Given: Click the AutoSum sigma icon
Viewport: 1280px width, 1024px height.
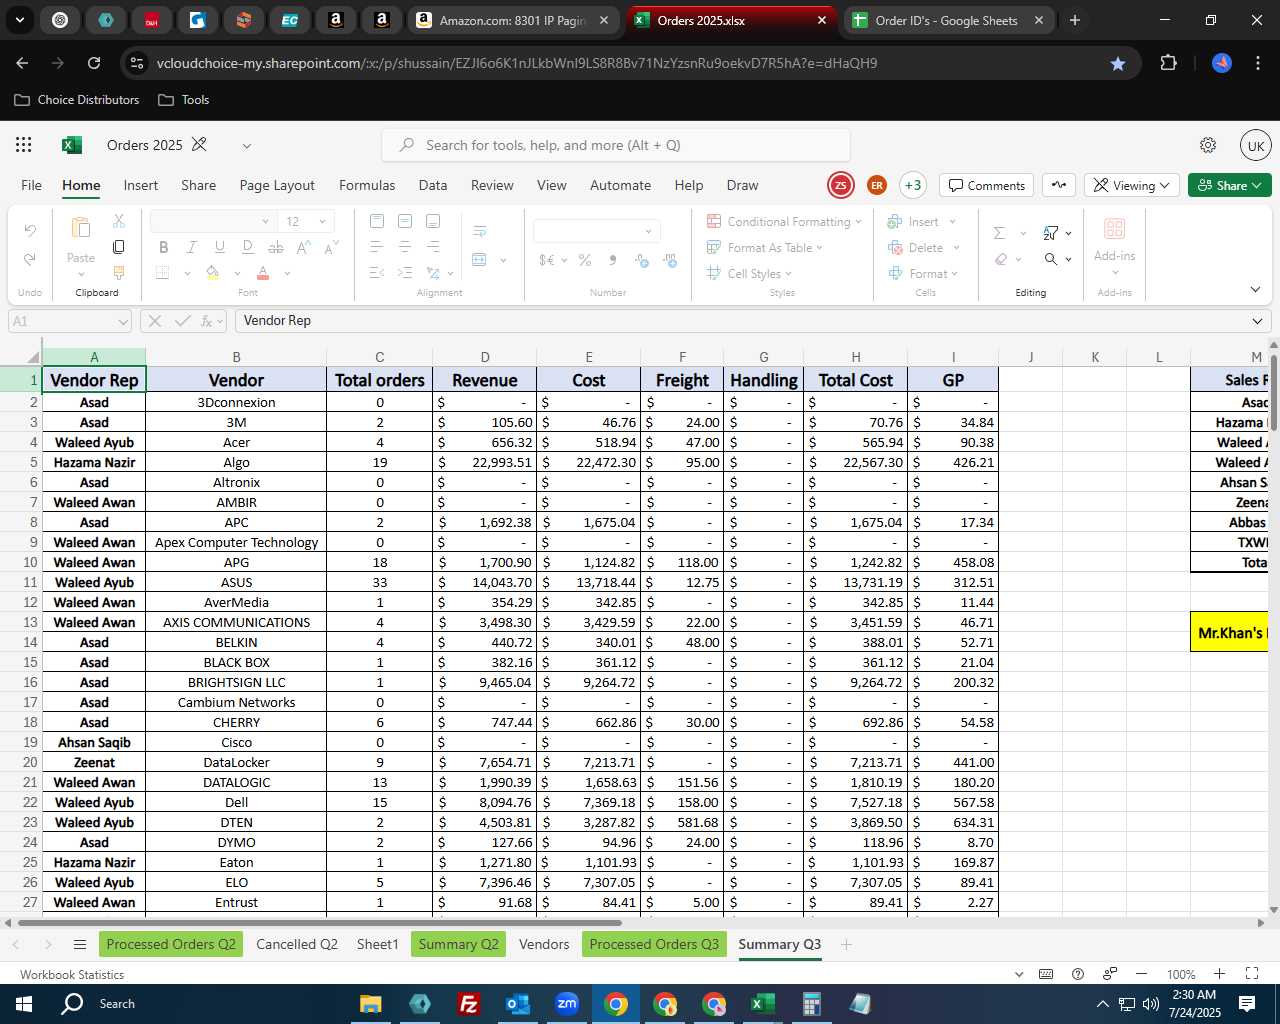Looking at the screenshot, I should (999, 233).
